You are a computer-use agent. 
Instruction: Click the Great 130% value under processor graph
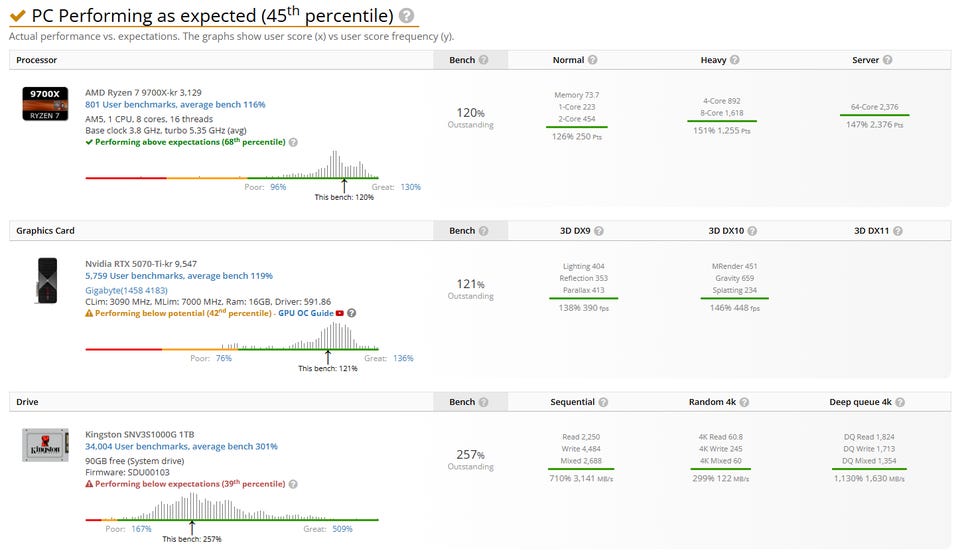coord(411,187)
